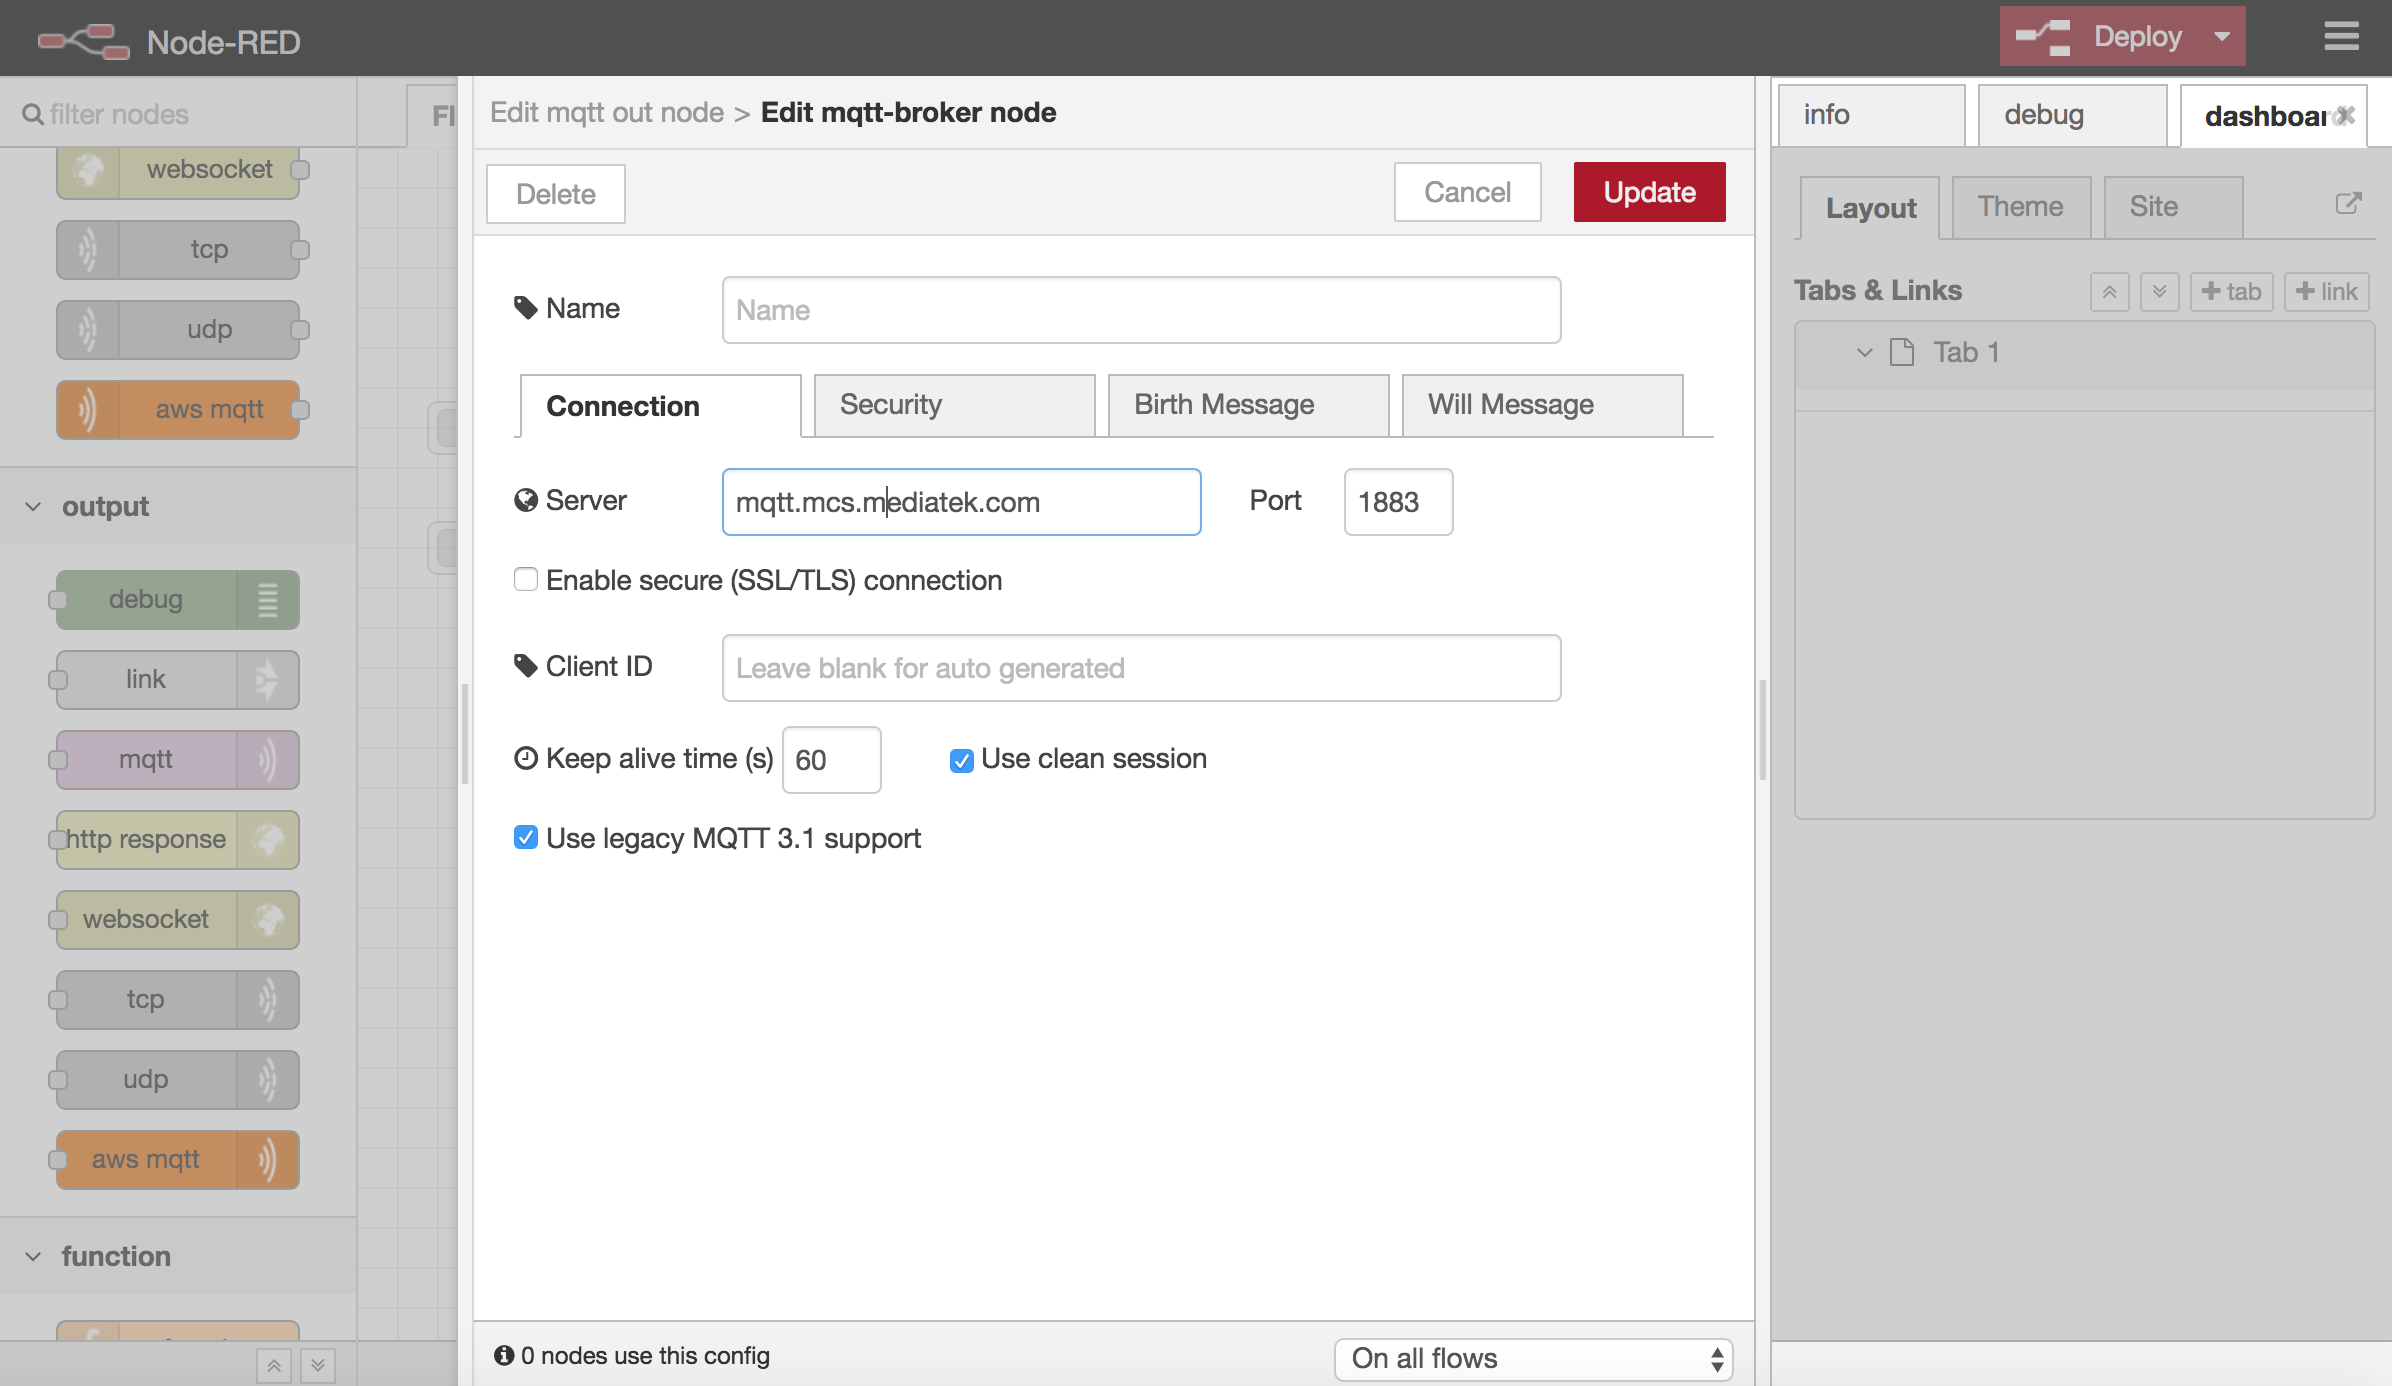This screenshot has height=1386, width=2392.
Task: Go back to Edit mqtt out node breadcrumb
Action: pyautogui.click(x=606, y=112)
